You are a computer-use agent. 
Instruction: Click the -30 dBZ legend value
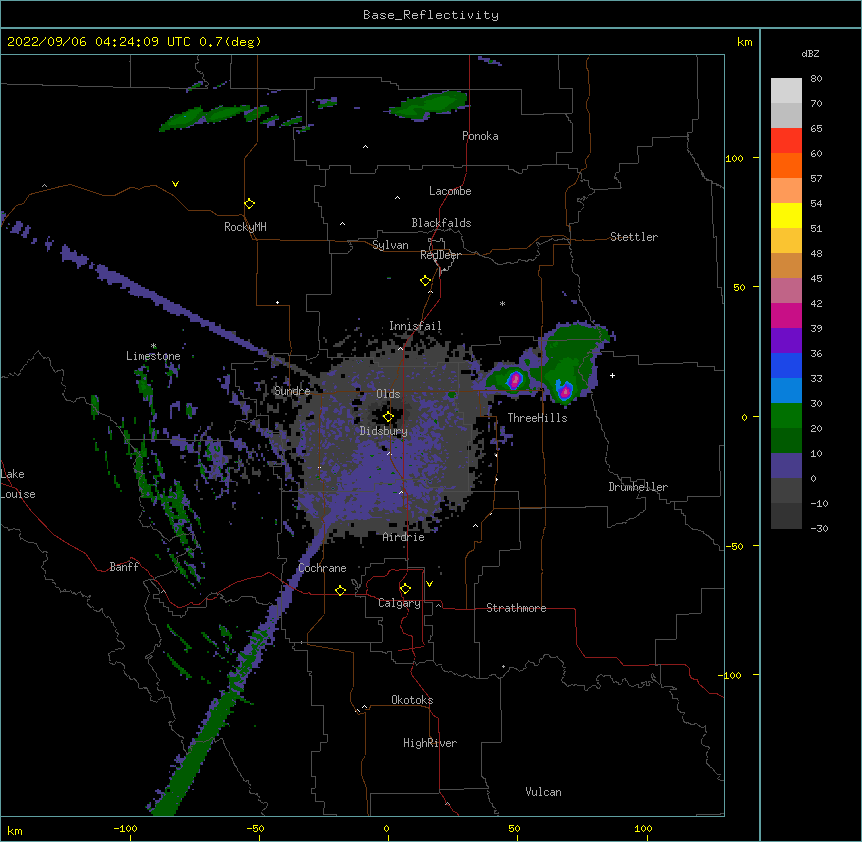[x=819, y=528]
